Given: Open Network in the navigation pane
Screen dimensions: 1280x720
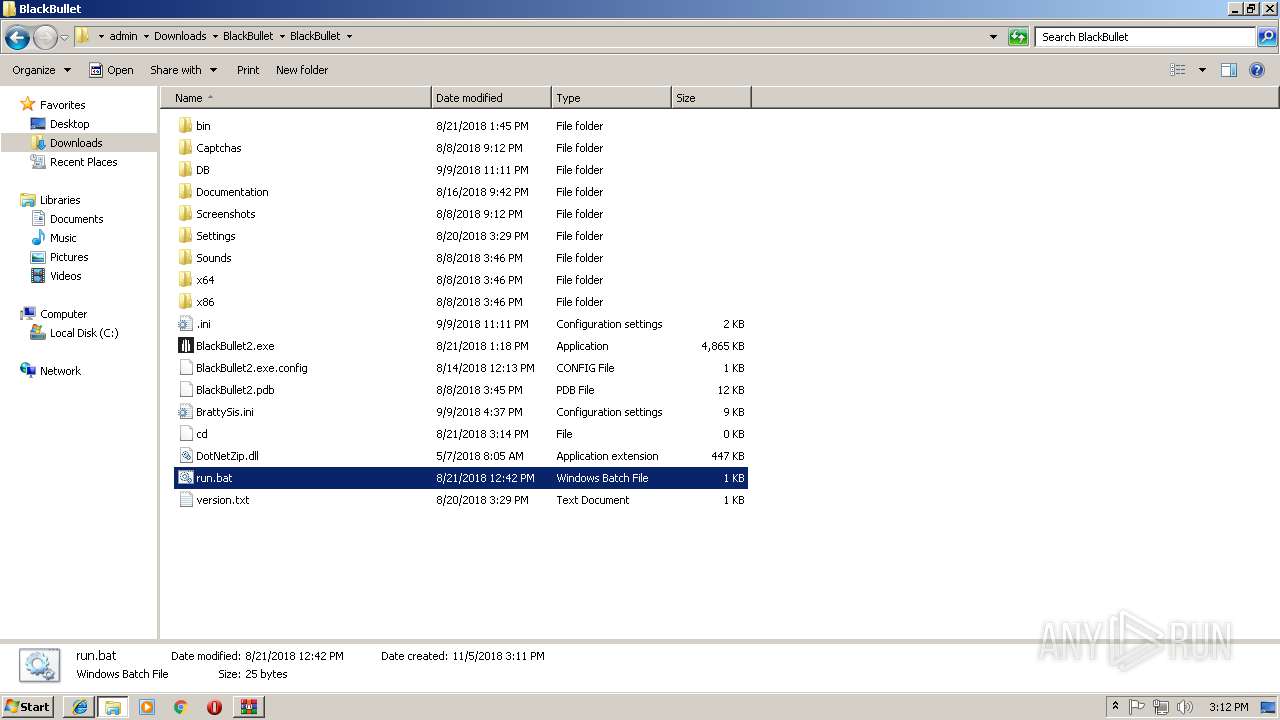Looking at the screenshot, I should coord(60,371).
